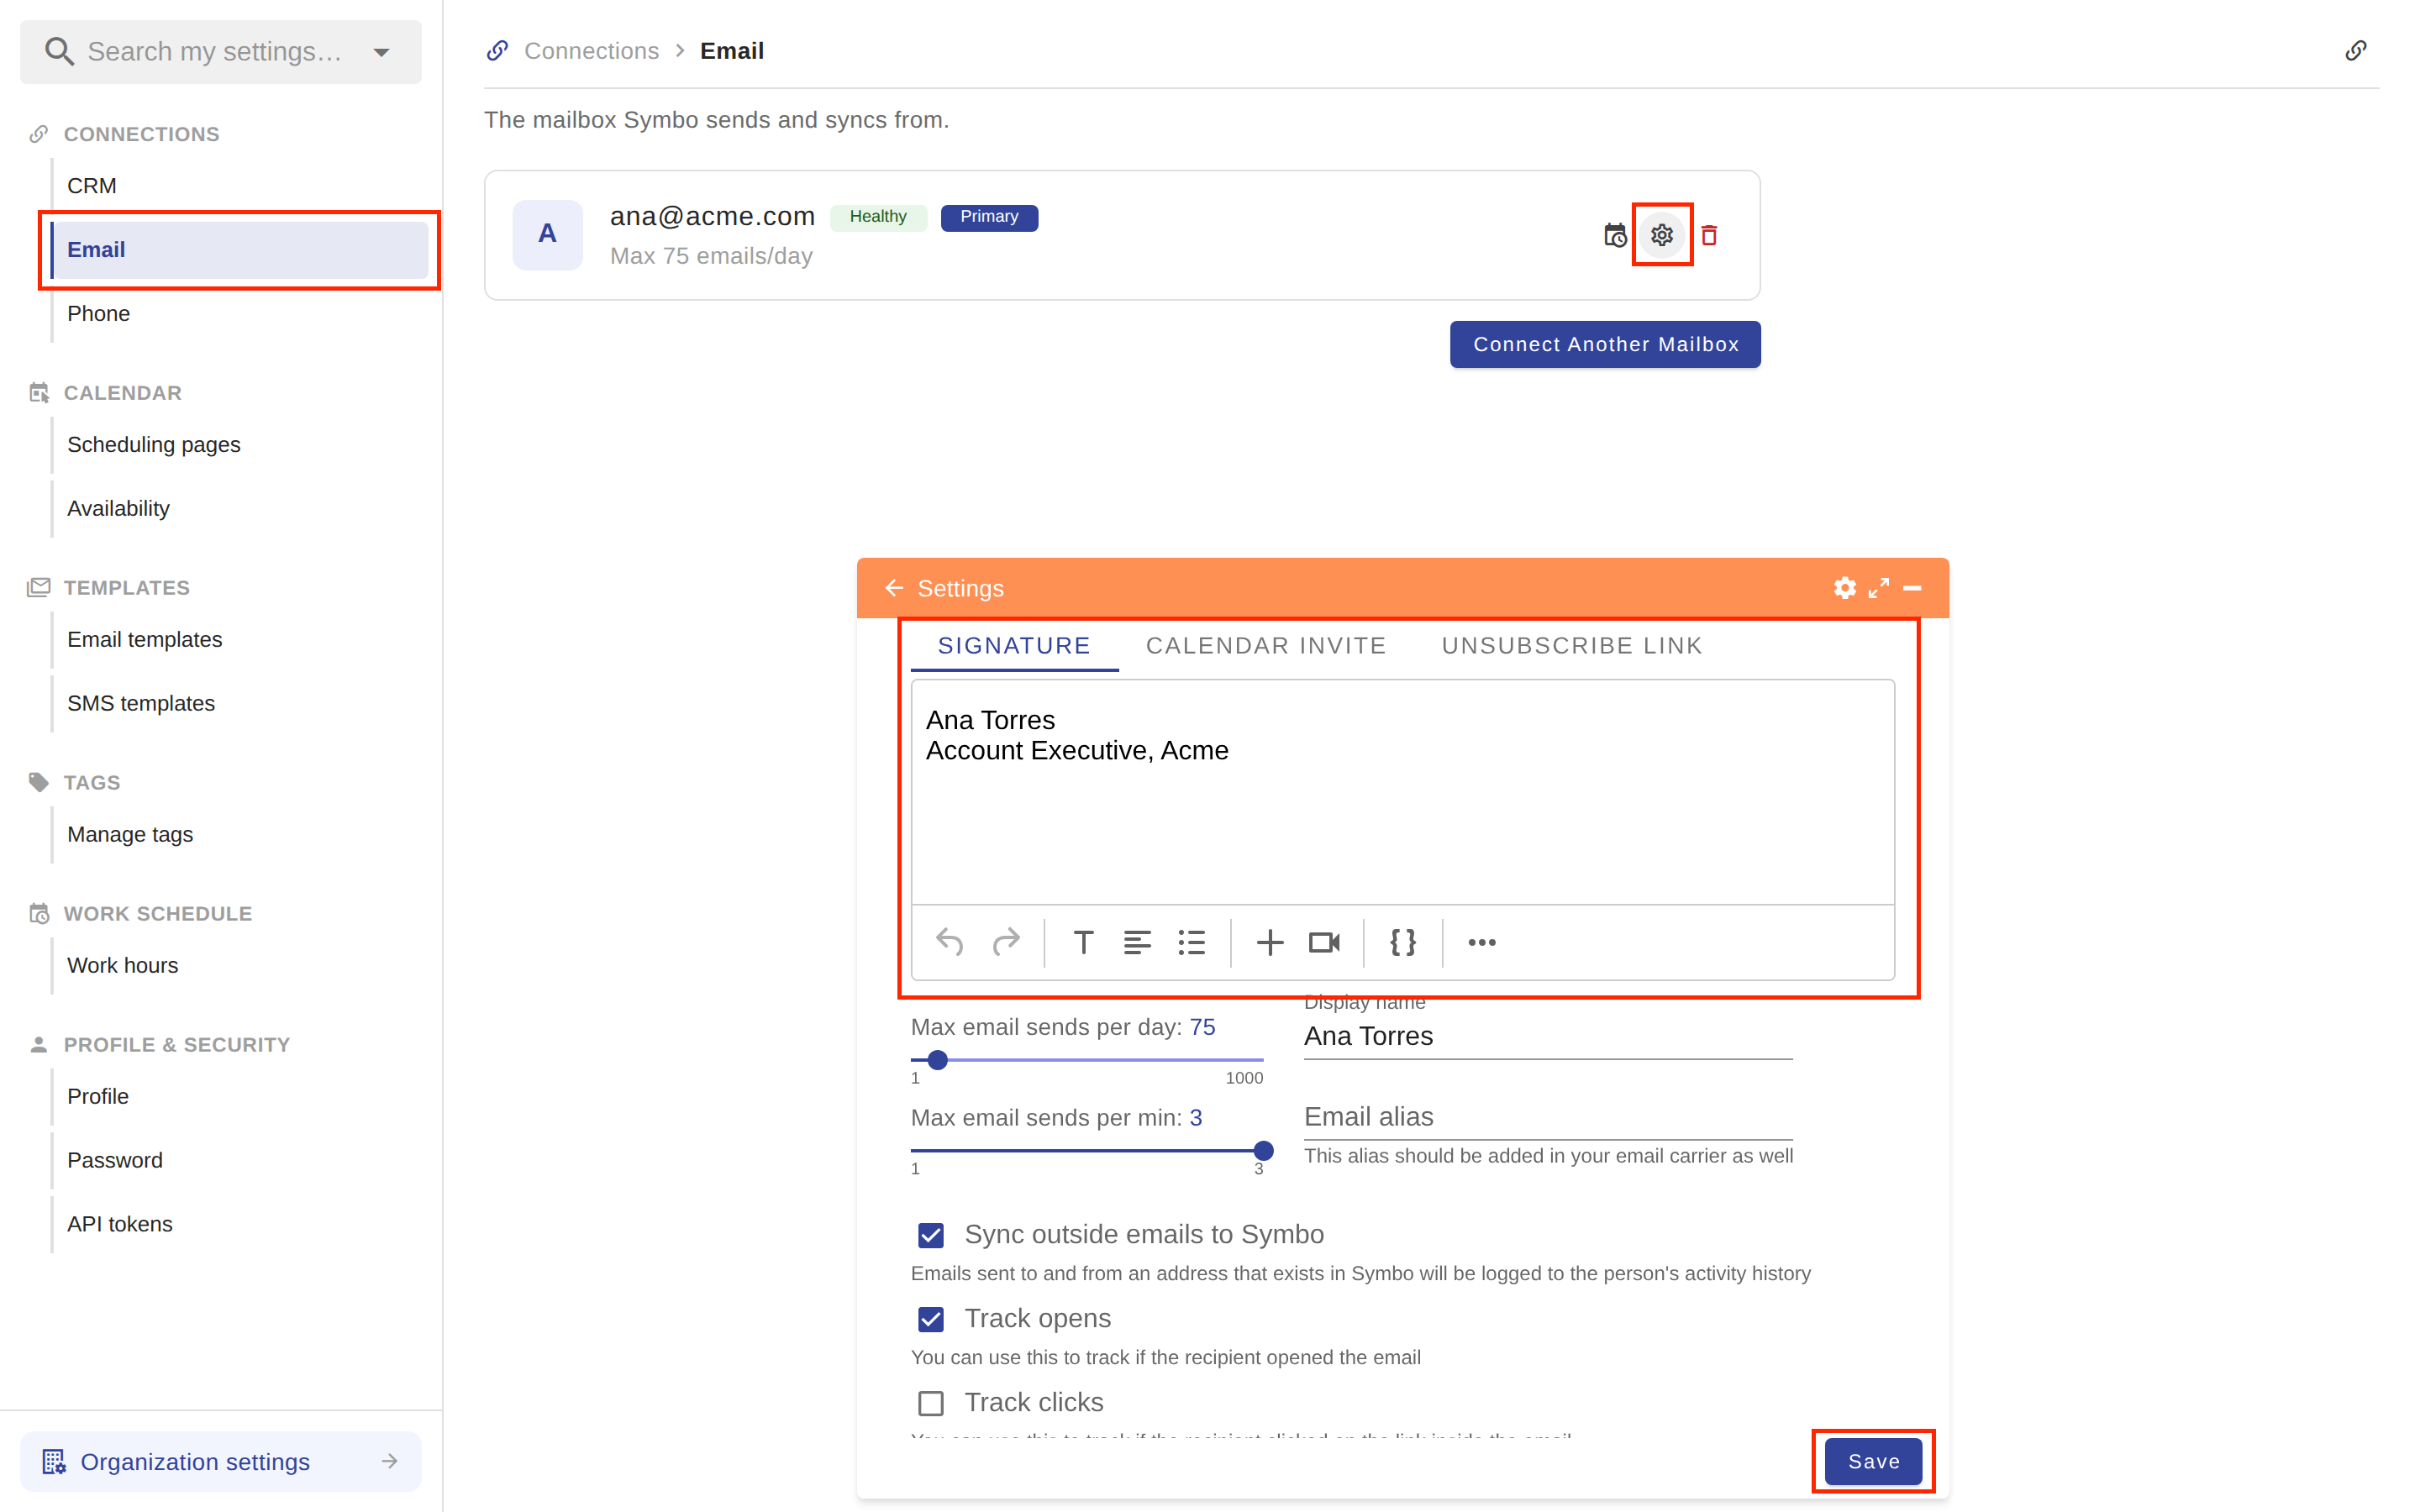This screenshot has height=1512, width=2420.
Task: Open text formatting options in signature editor
Action: (1083, 942)
